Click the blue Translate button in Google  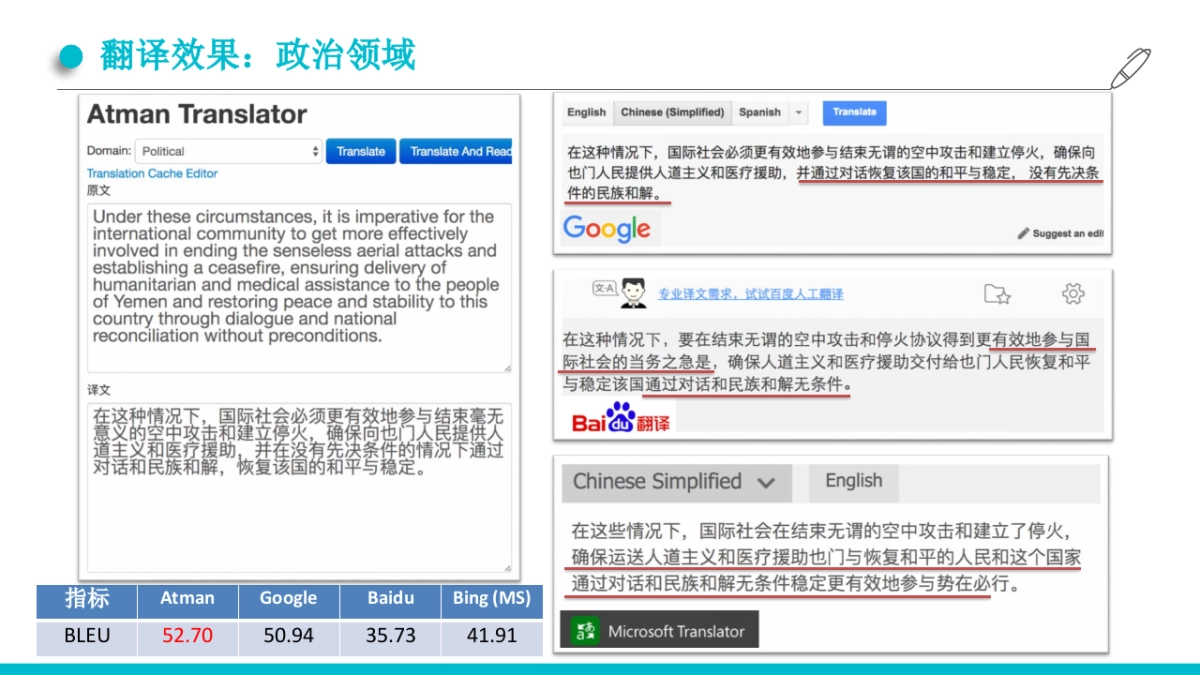coord(854,112)
